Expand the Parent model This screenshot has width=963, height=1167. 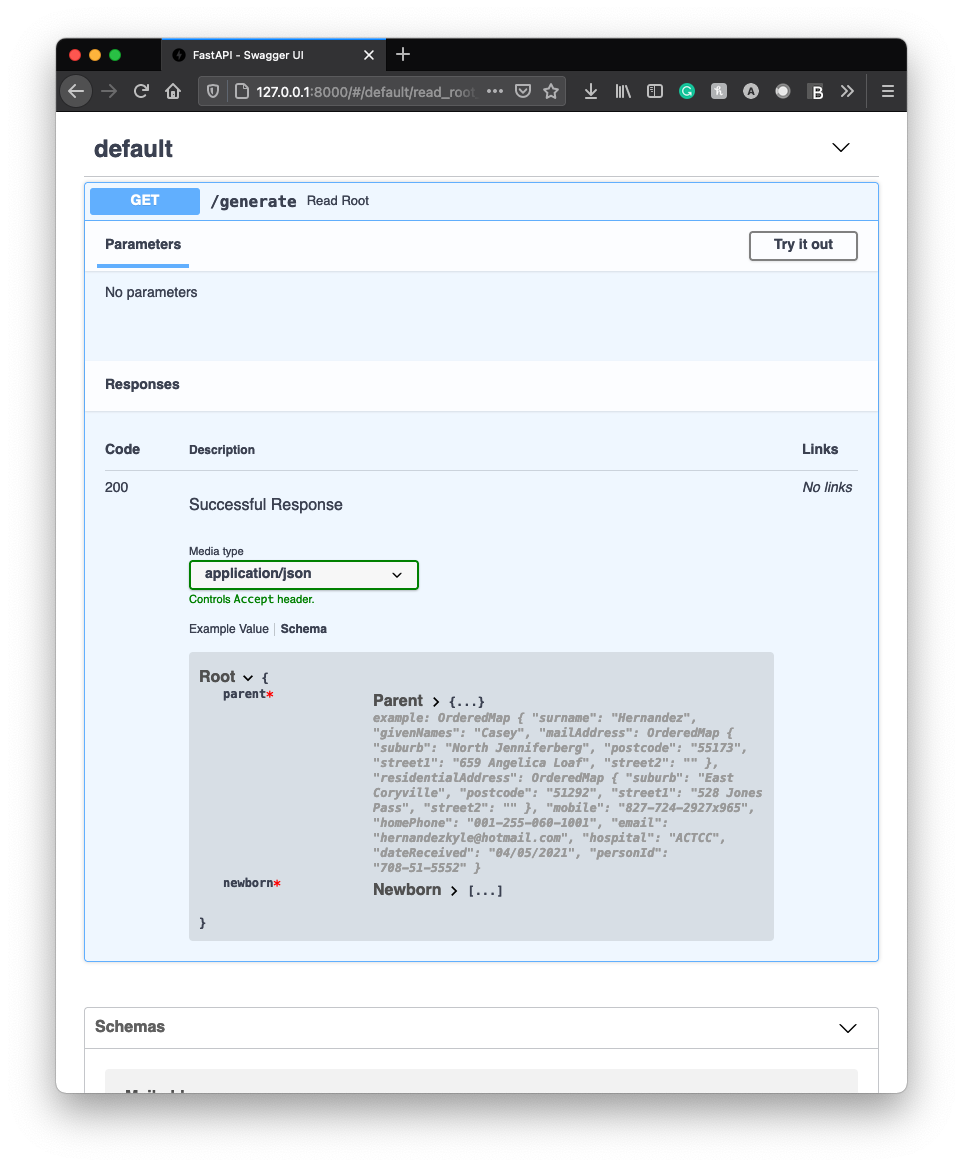pos(436,701)
